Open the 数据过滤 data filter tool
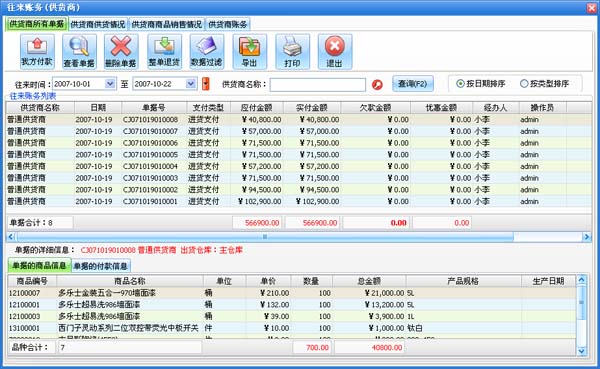The image size is (600, 369). pyautogui.click(x=207, y=52)
